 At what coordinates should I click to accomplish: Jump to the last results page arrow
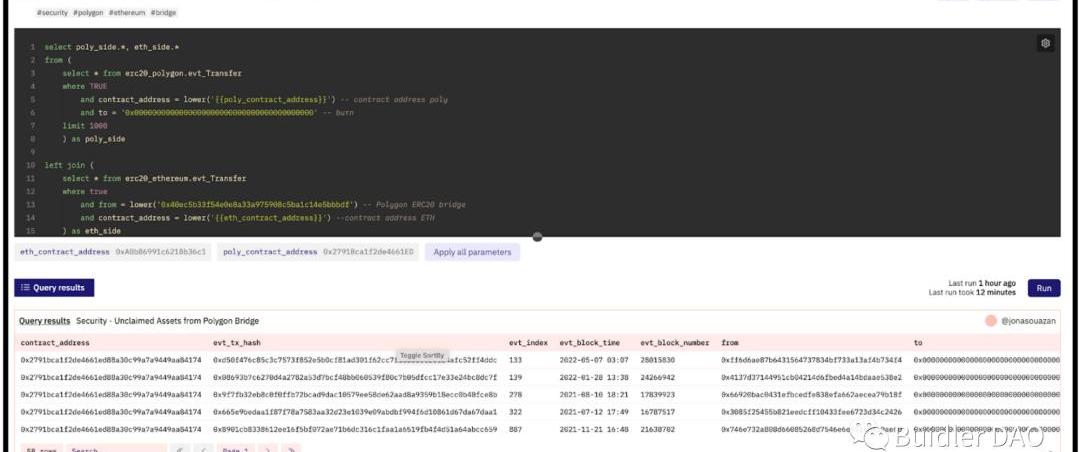(x=292, y=450)
